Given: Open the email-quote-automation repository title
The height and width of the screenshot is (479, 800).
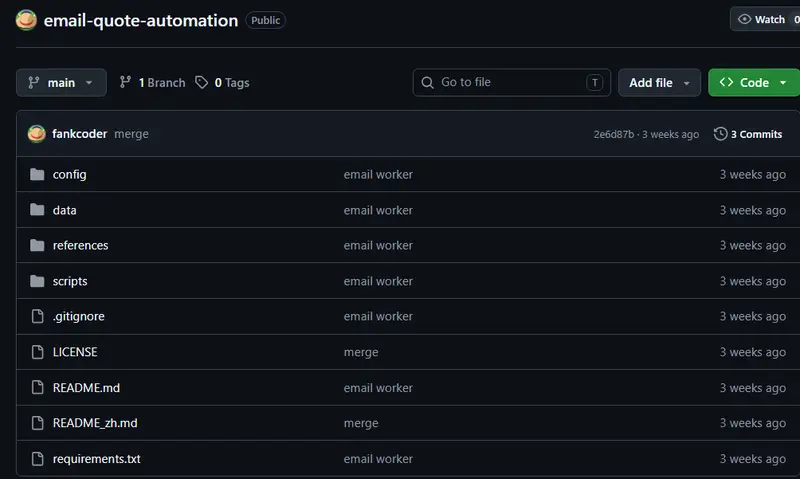Looking at the screenshot, I should tap(141, 20).
